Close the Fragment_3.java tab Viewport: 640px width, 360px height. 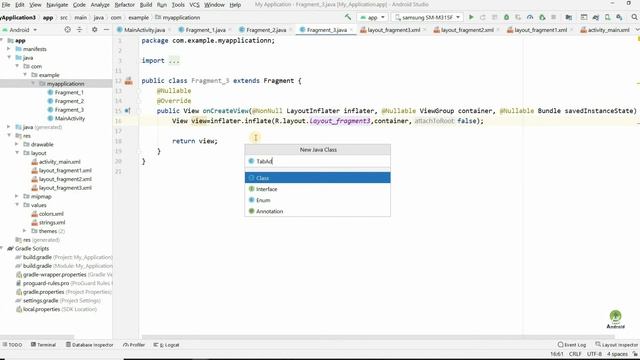pyautogui.click(x=351, y=30)
